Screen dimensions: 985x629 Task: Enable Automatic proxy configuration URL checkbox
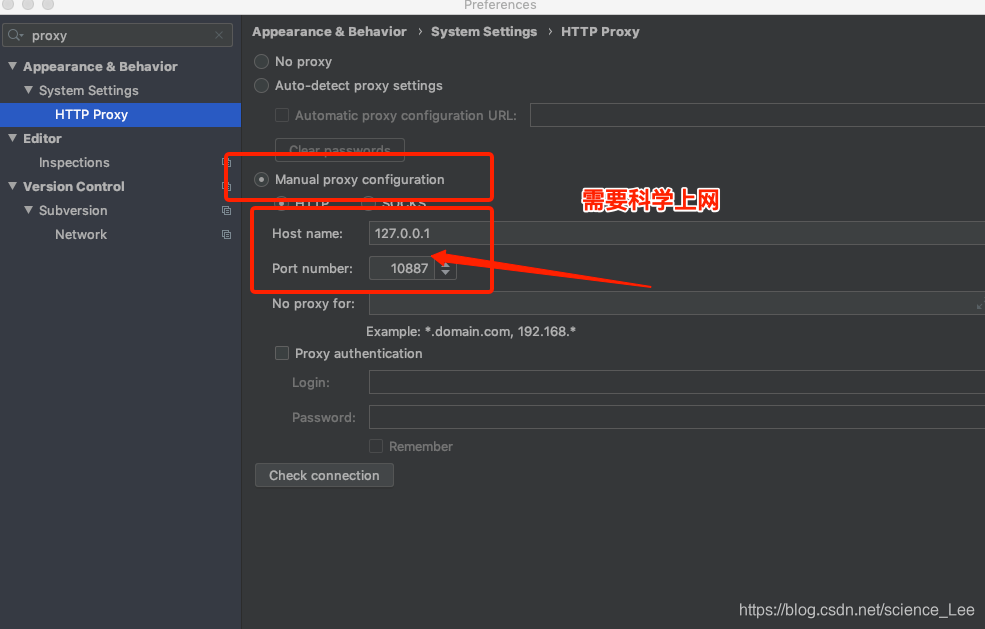pos(282,116)
